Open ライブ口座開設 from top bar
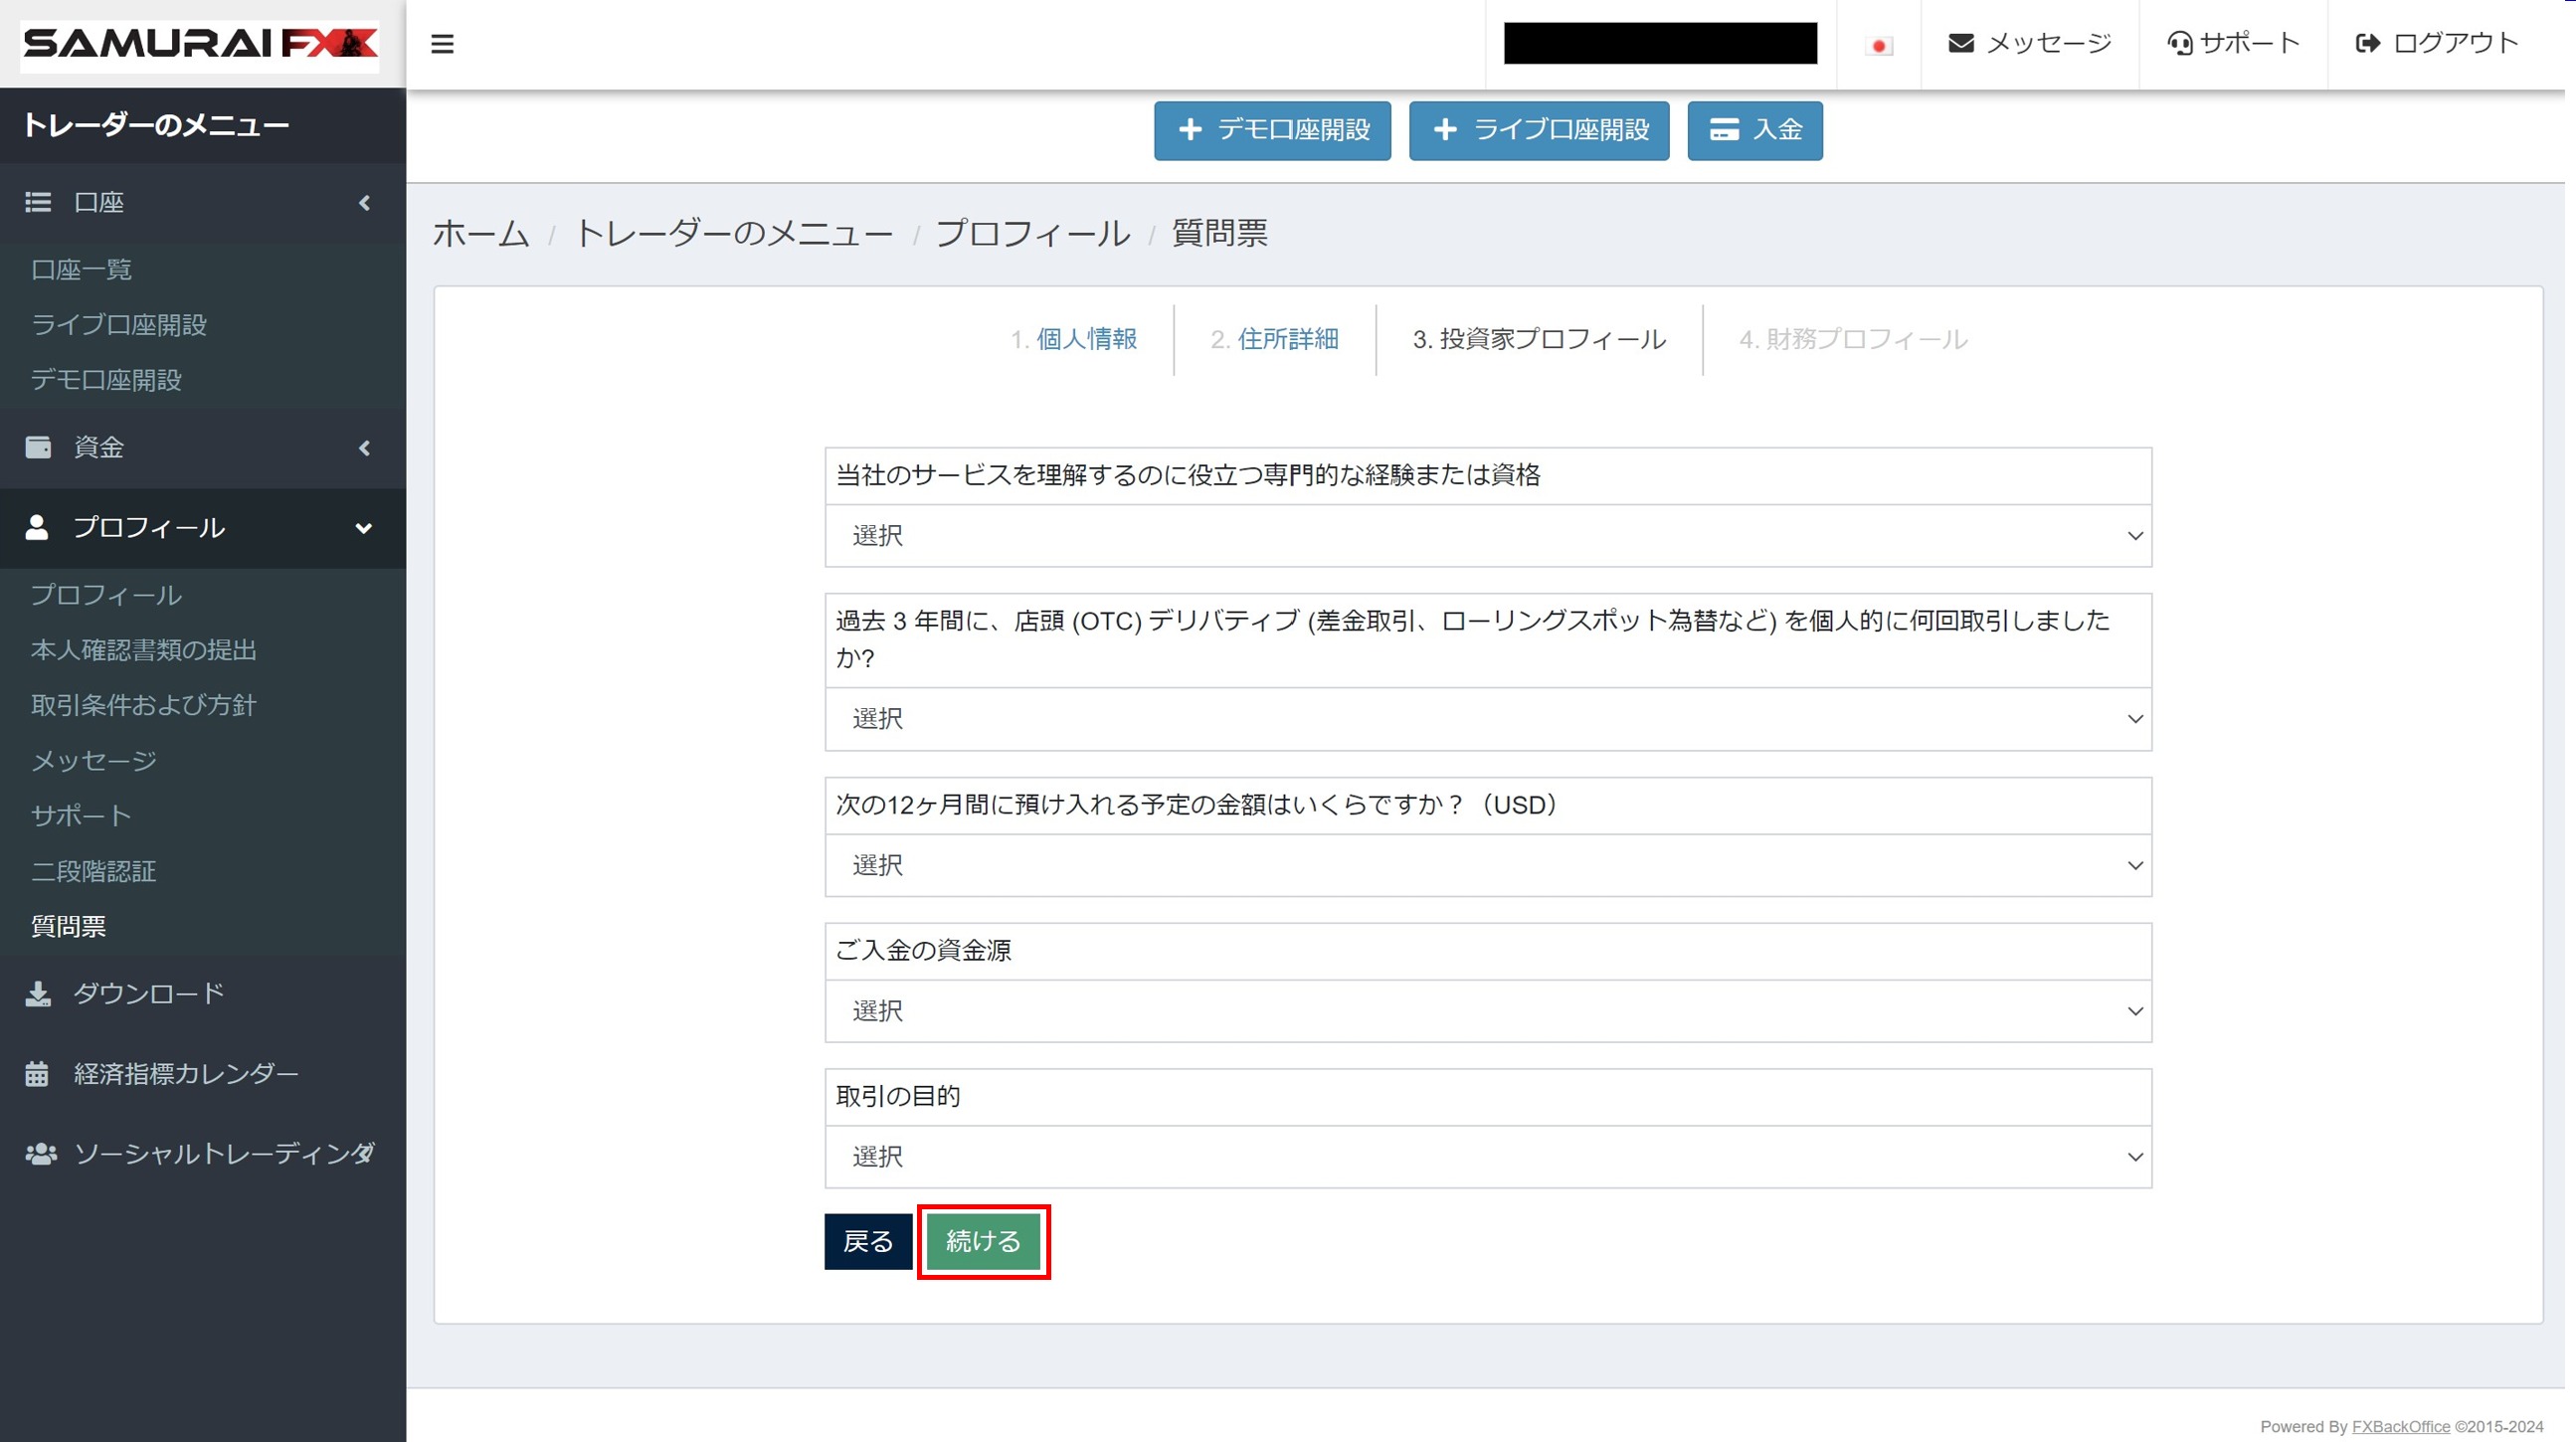This screenshot has width=2576, height=1442. coord(1540,129)
